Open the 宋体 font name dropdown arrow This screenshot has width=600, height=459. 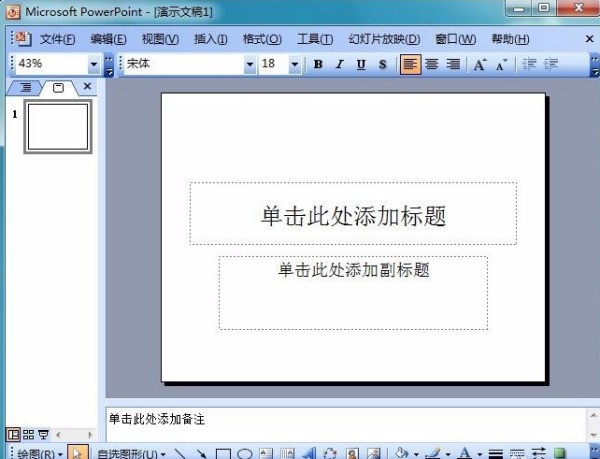250,64
